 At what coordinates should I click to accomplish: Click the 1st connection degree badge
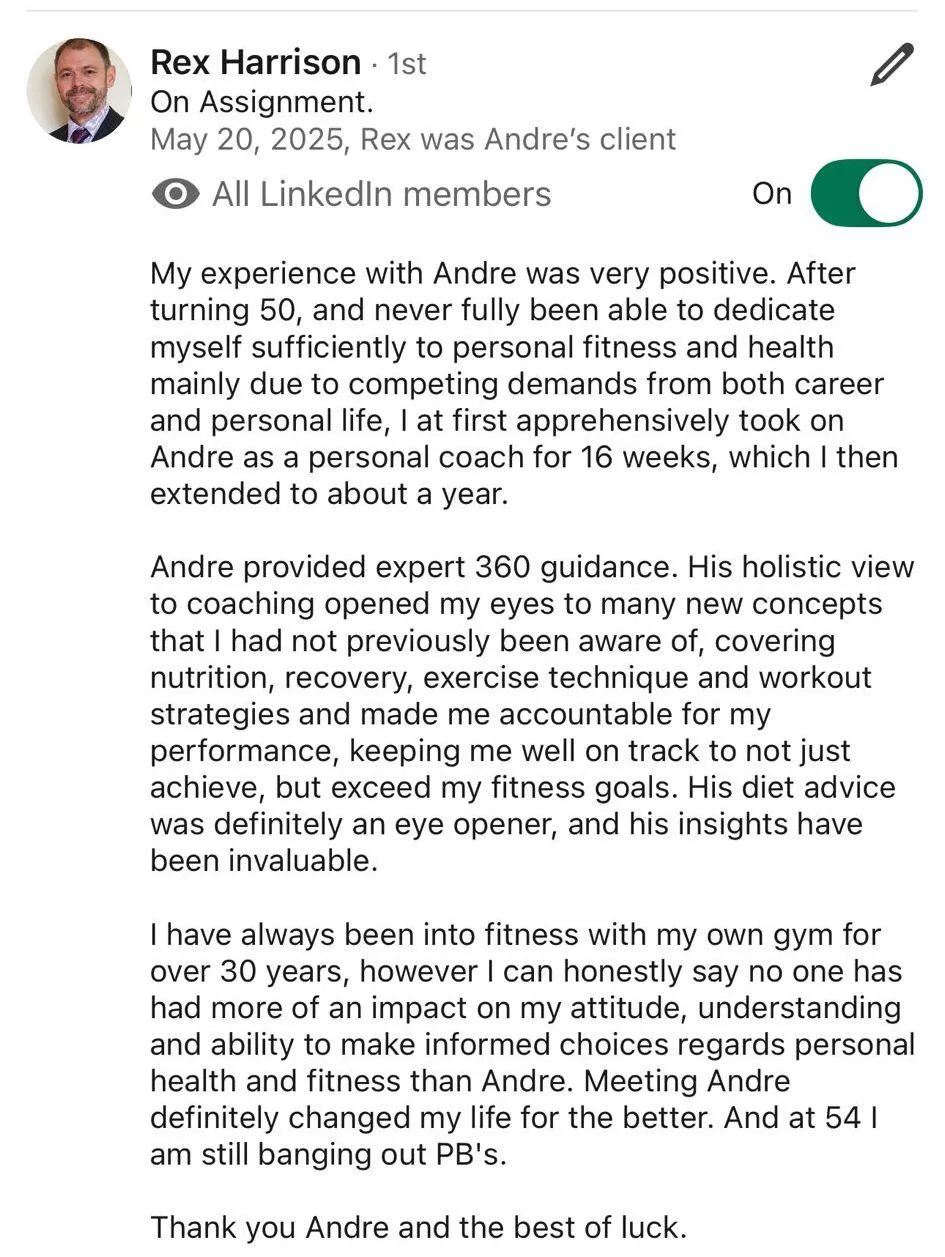pos(406,64)
